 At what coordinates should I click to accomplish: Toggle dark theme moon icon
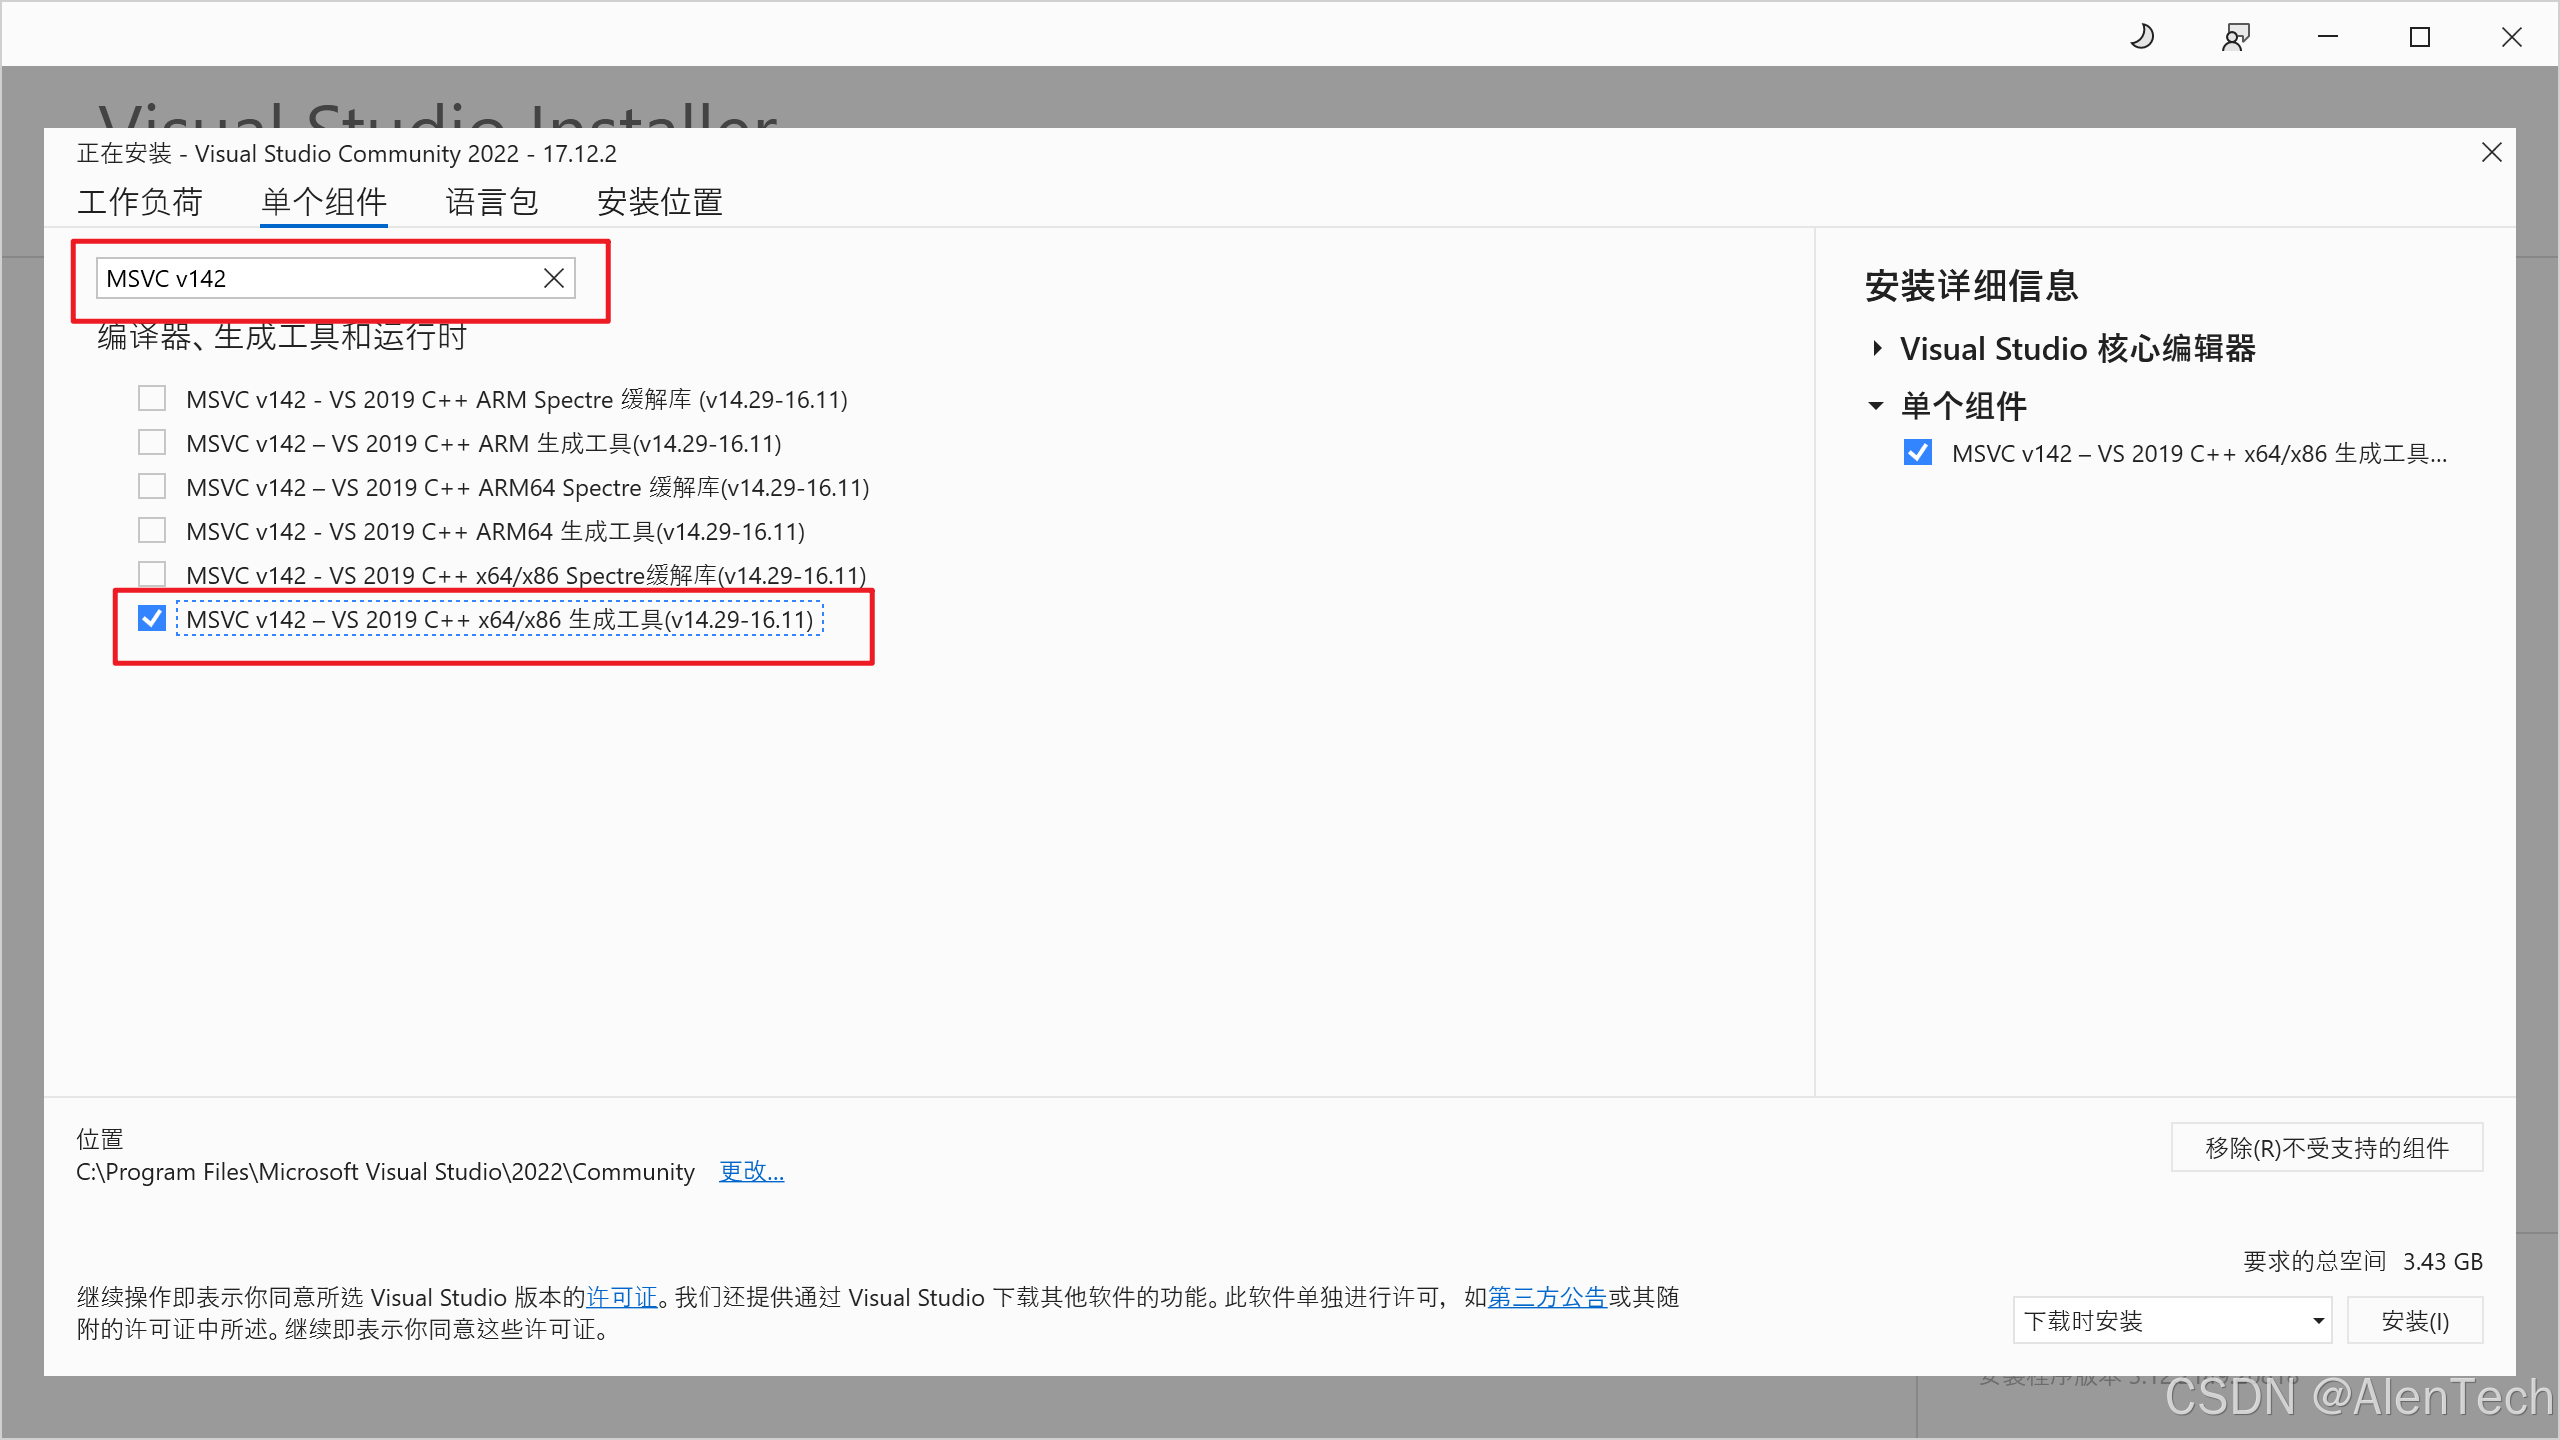click(x=2142, y=37)
